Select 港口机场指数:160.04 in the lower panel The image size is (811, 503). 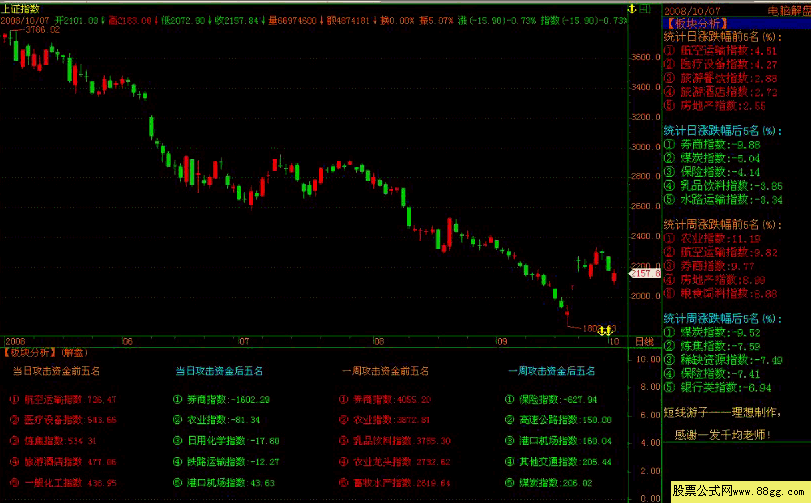point(558,441)
